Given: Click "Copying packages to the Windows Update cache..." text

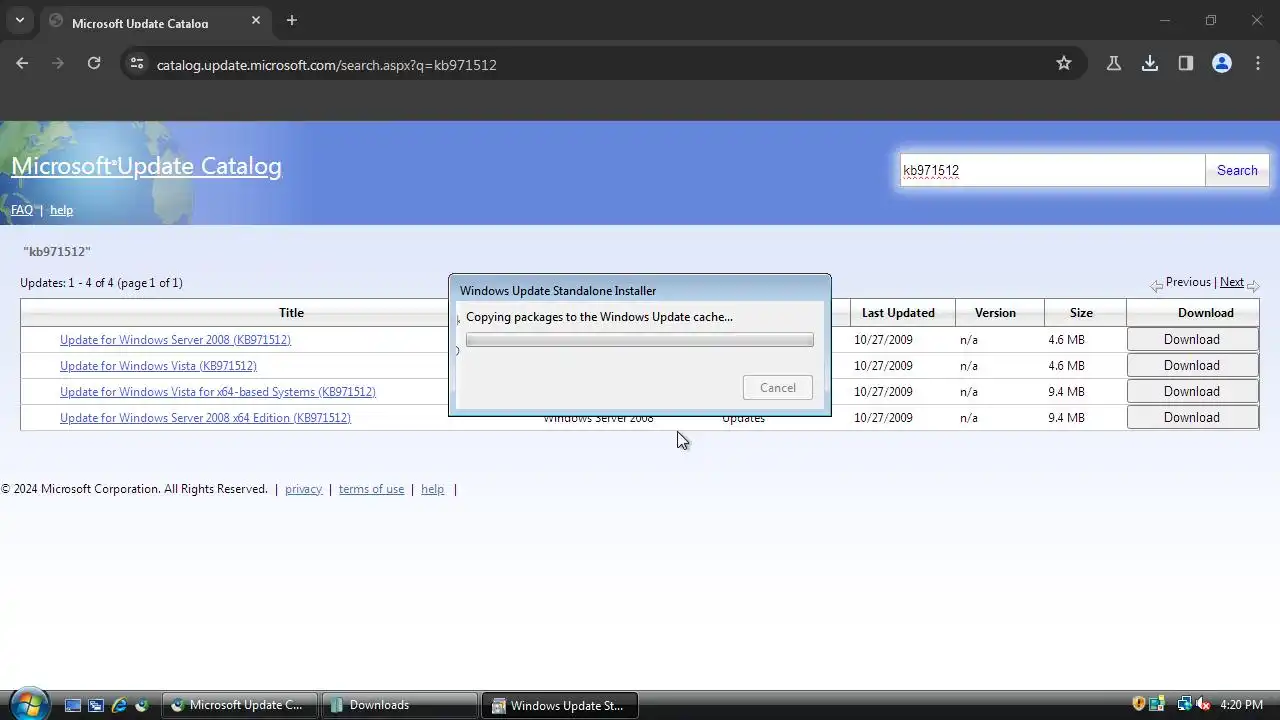Looking at the screenshot, I should click(x=599, y=317).
